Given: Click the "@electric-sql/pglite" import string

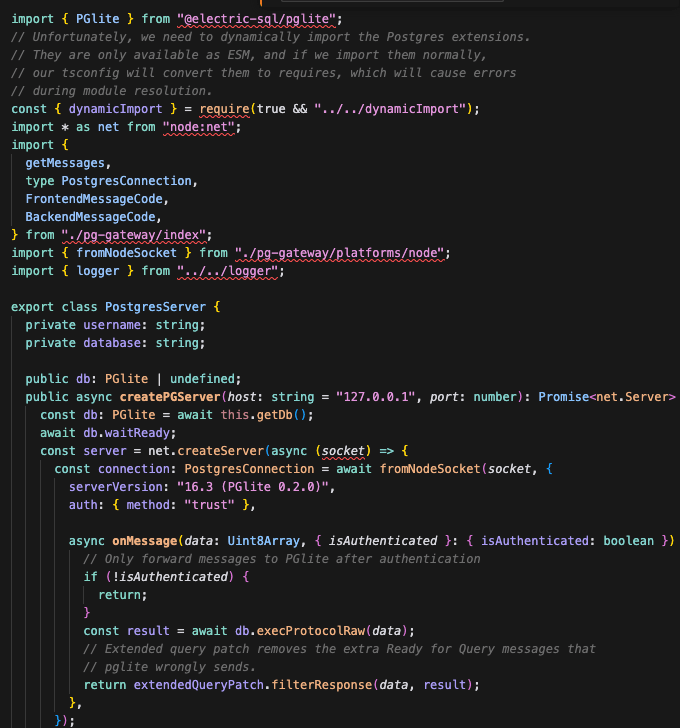Looking at the screenshot, I should (256, 19).
